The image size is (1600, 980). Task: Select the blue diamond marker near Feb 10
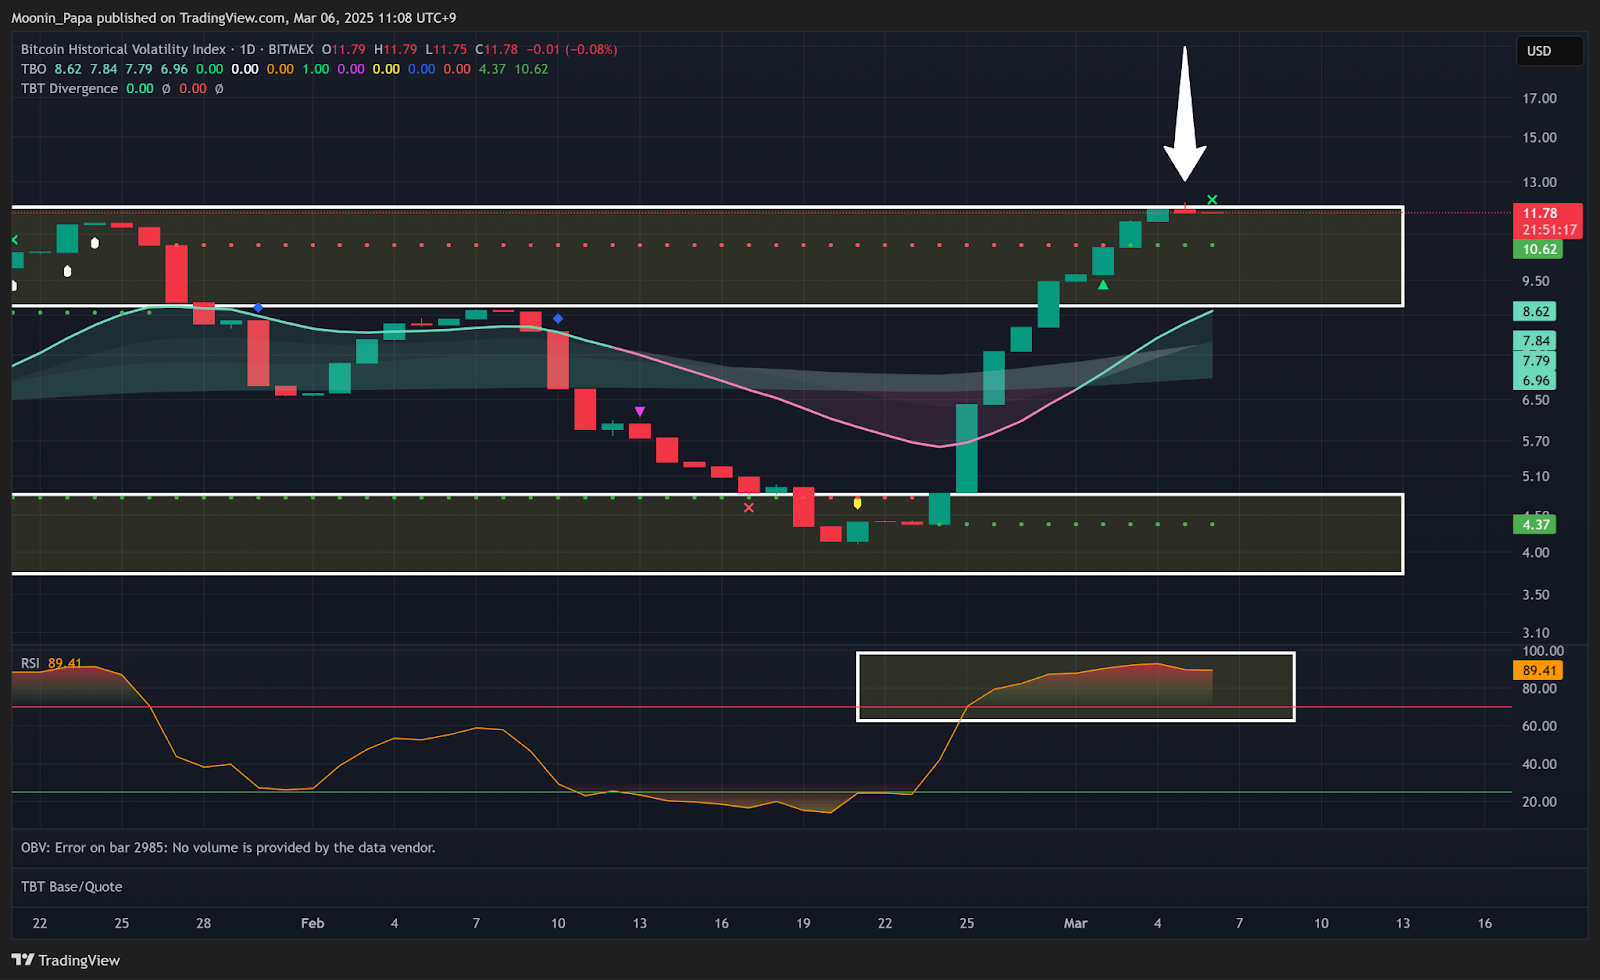pyautogui.click(x=558, y=319)
